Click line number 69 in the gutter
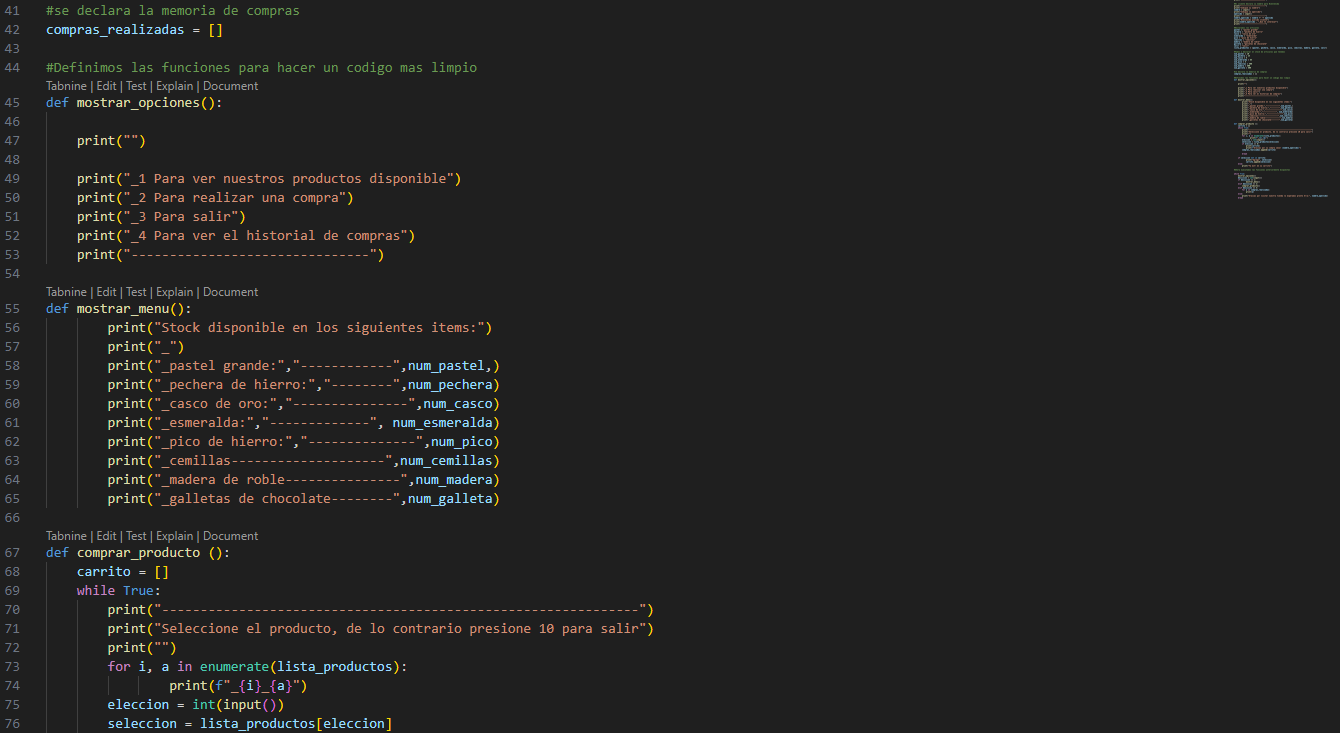 click(12, 590)
